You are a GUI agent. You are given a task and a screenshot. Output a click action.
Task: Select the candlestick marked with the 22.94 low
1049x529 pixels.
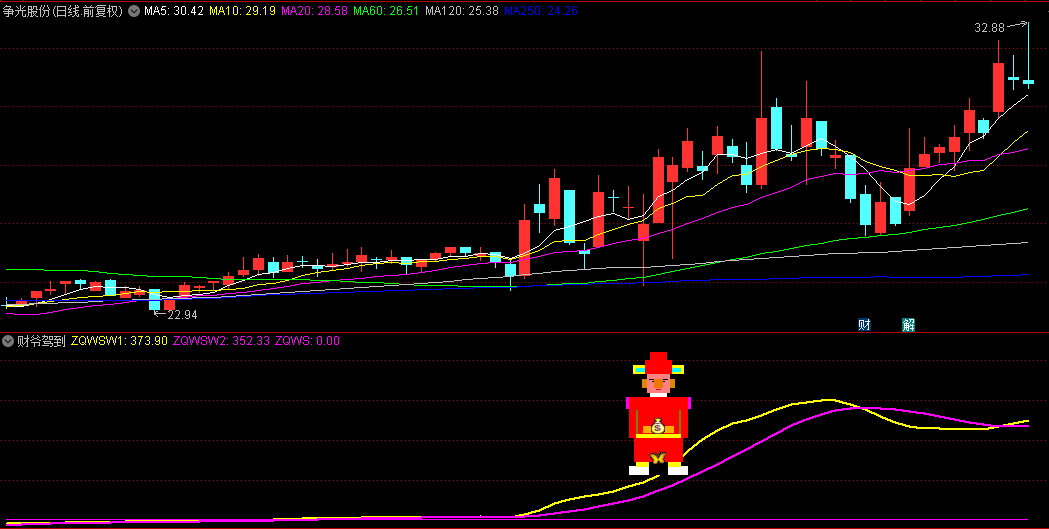click(x=155, y=300)
